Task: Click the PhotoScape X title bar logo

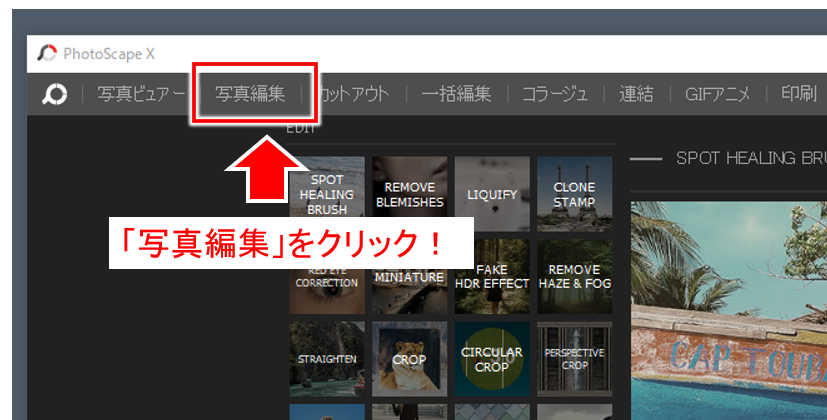Action: point(47,53)
